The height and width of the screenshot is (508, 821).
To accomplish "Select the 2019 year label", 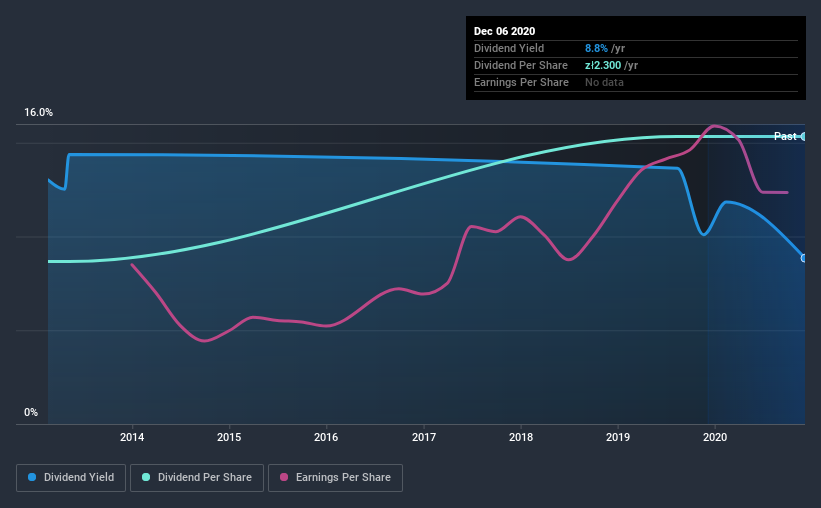I will tap(618, 437).
